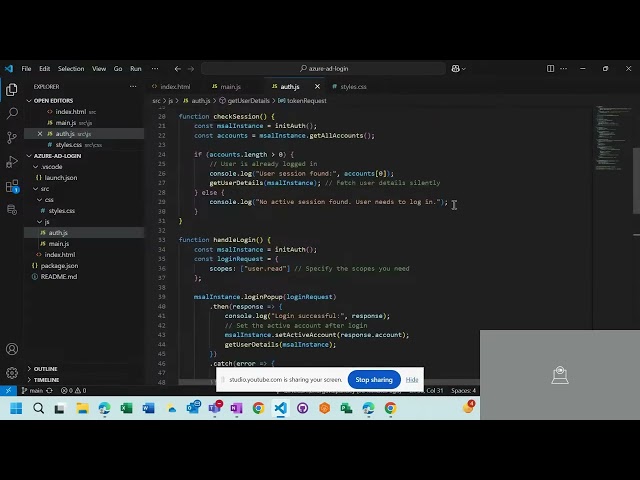
Task: Open index.html in Open Editors list
Action: pyautogui.click(x=71, y=112)
